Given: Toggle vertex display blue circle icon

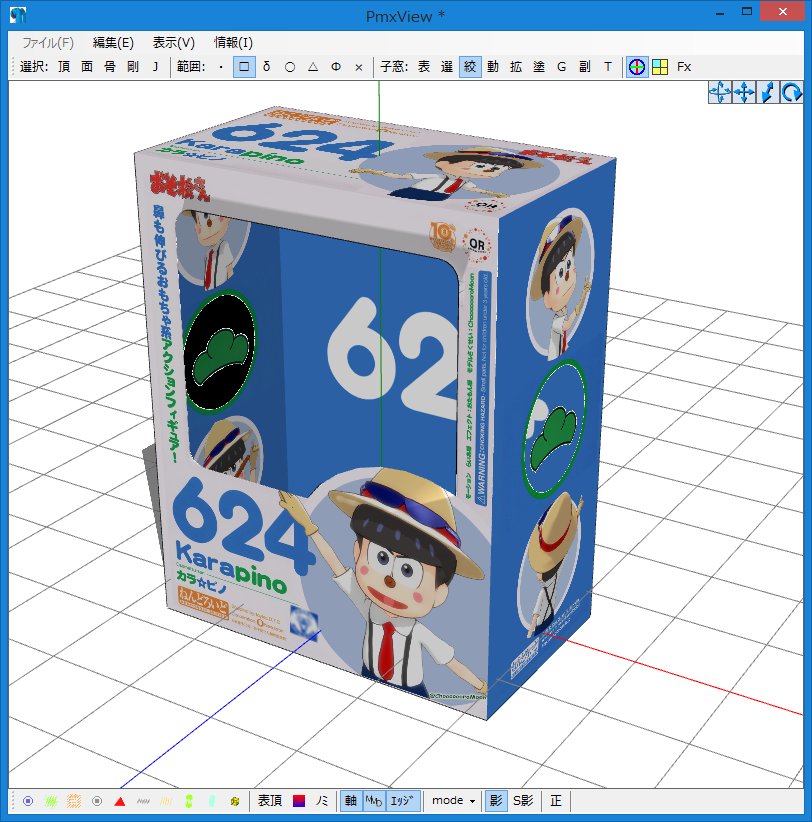Looking at the screenshot, I should [28, 801].
